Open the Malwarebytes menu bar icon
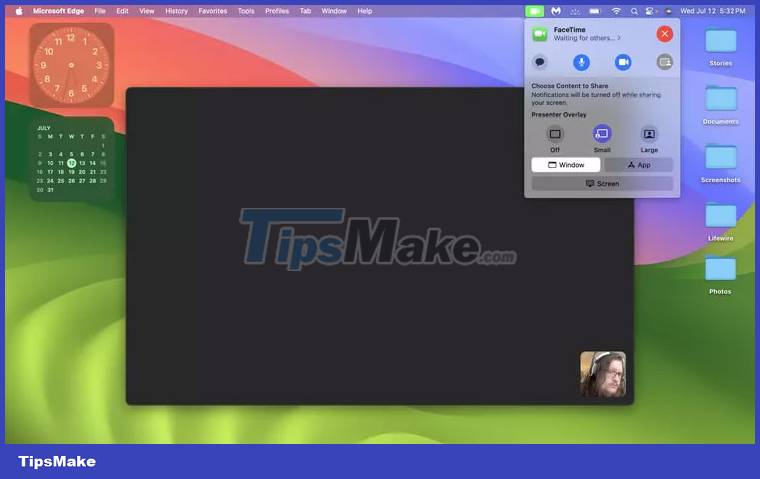 click(555, 11)
